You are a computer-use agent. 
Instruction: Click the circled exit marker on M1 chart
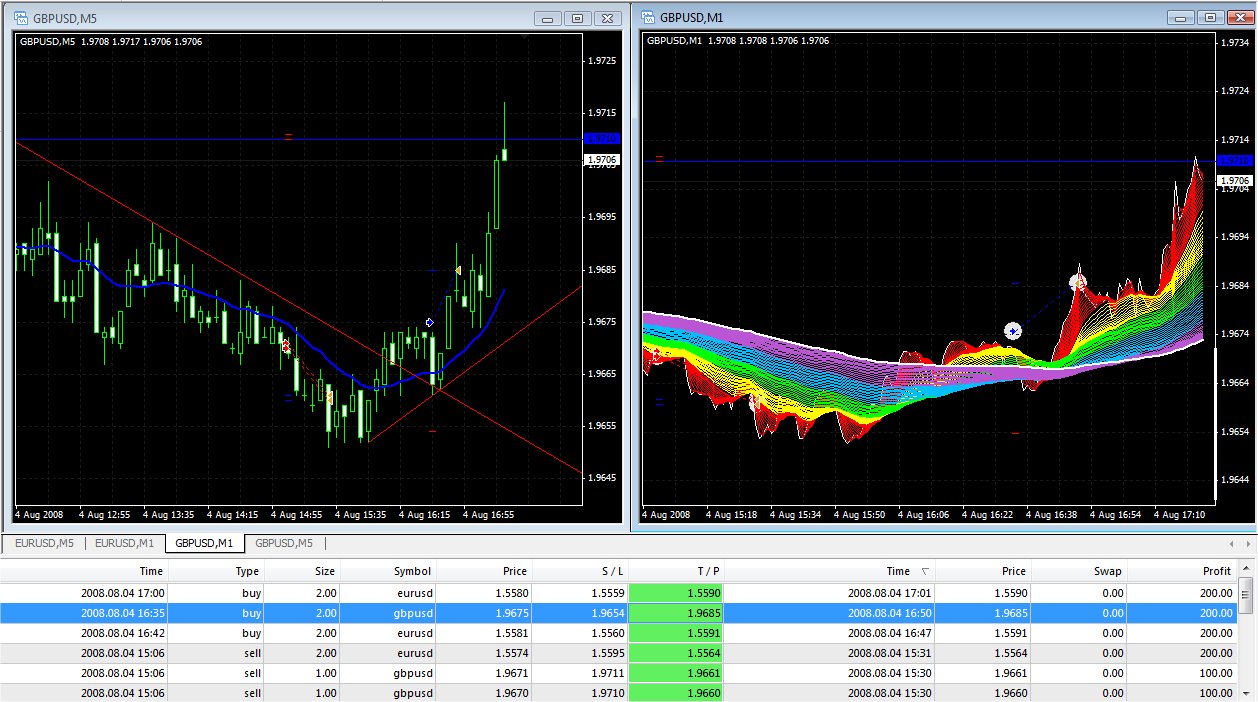(1078, 283)
